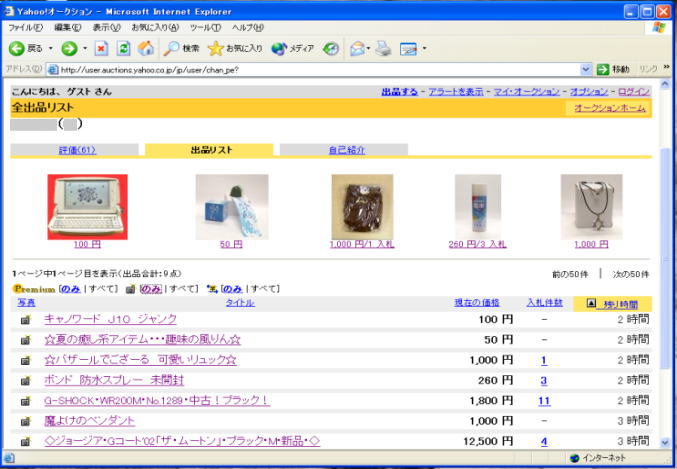Image resolution: width=677 pixels, height=469 pixels.
Task: Click the アラートを表示 link
Action: click(456, 92)
